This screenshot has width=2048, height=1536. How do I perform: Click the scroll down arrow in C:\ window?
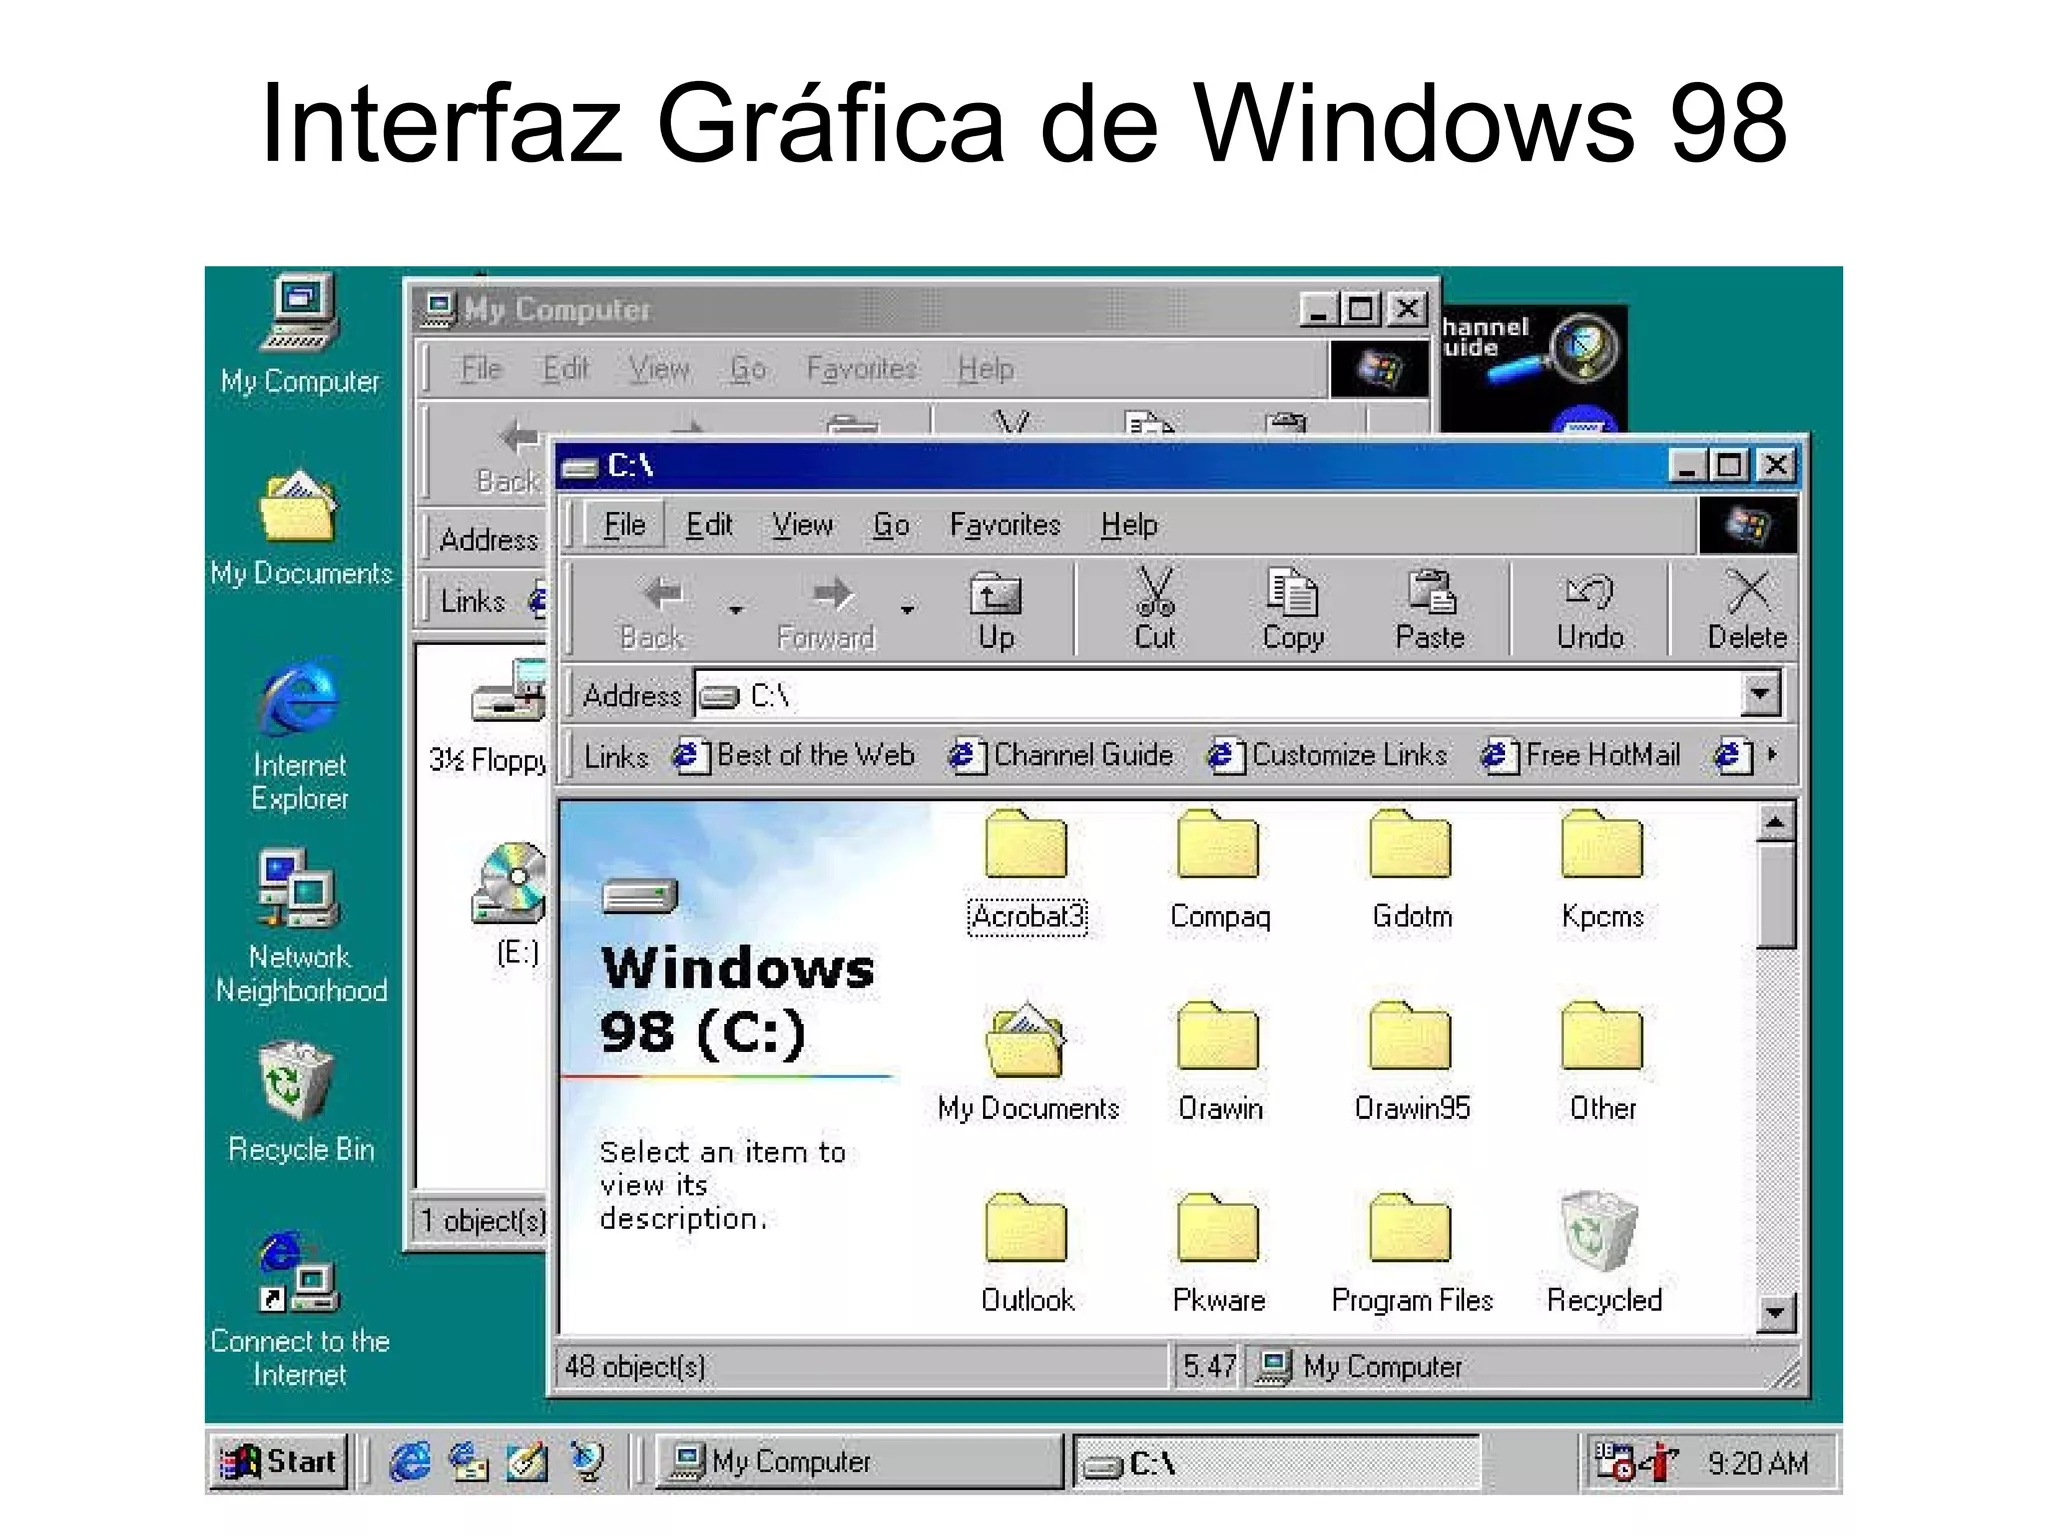click(1775, 1312)
